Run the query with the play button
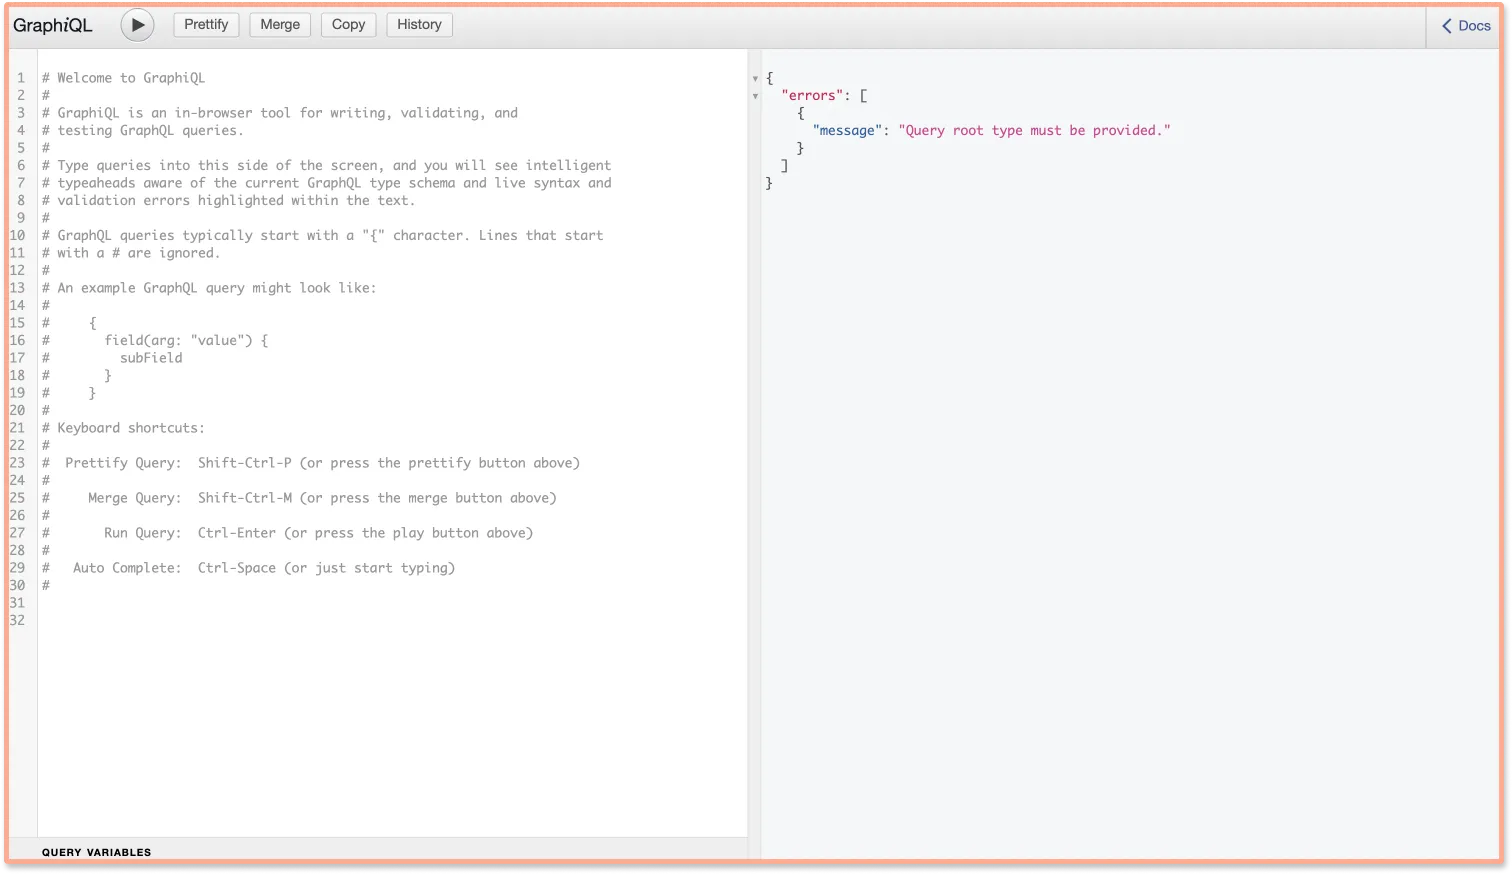1512x874 pixels. click(x=138, y=25)
